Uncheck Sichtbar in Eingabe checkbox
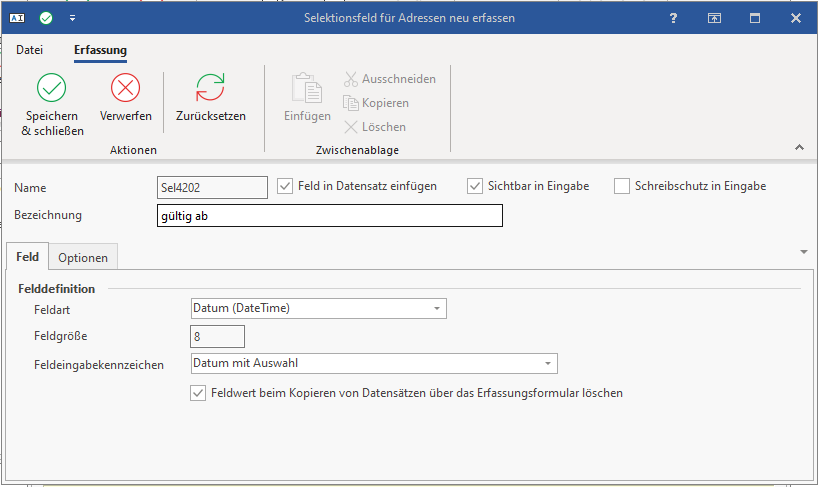819x487 pixels. click(x=475, y=185)
